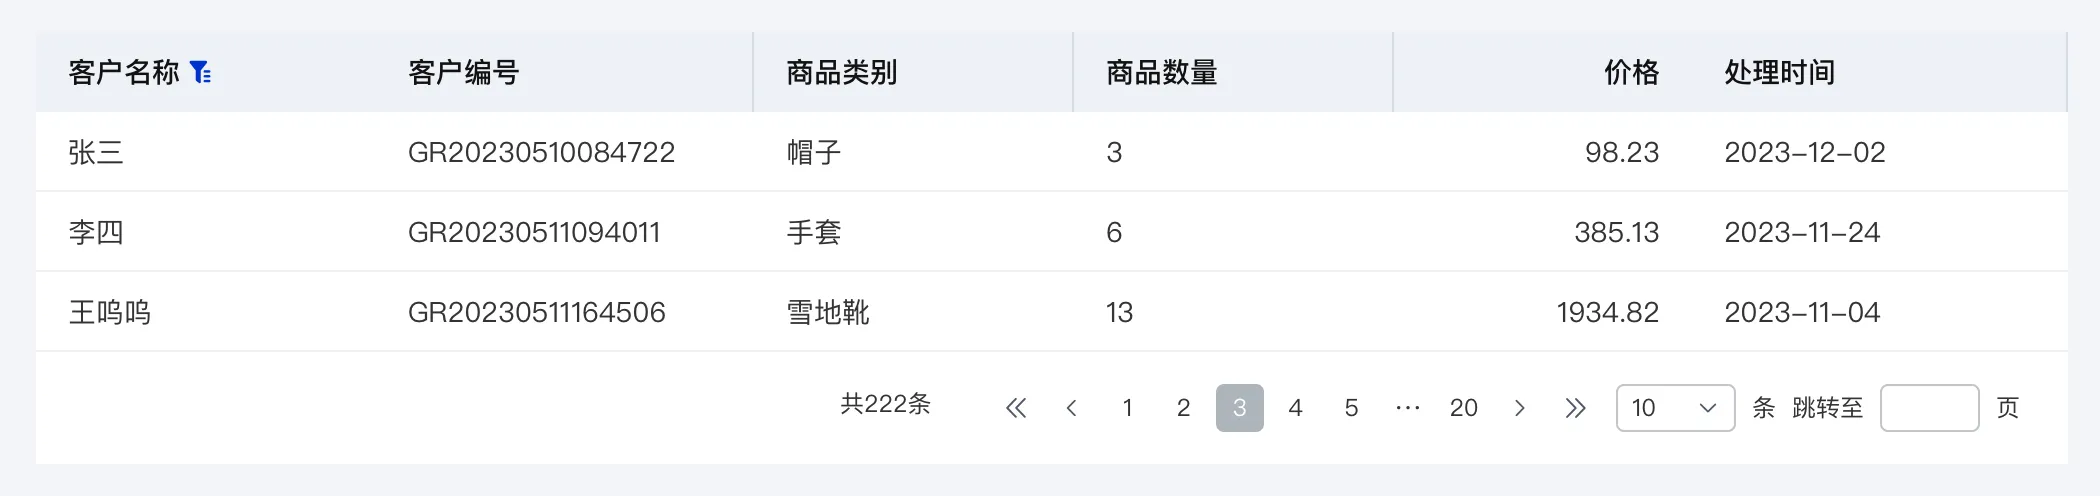The width and height of the screenshot is (2100, 496).
Task: Navigate to page 5
Action: [1352, 408]
